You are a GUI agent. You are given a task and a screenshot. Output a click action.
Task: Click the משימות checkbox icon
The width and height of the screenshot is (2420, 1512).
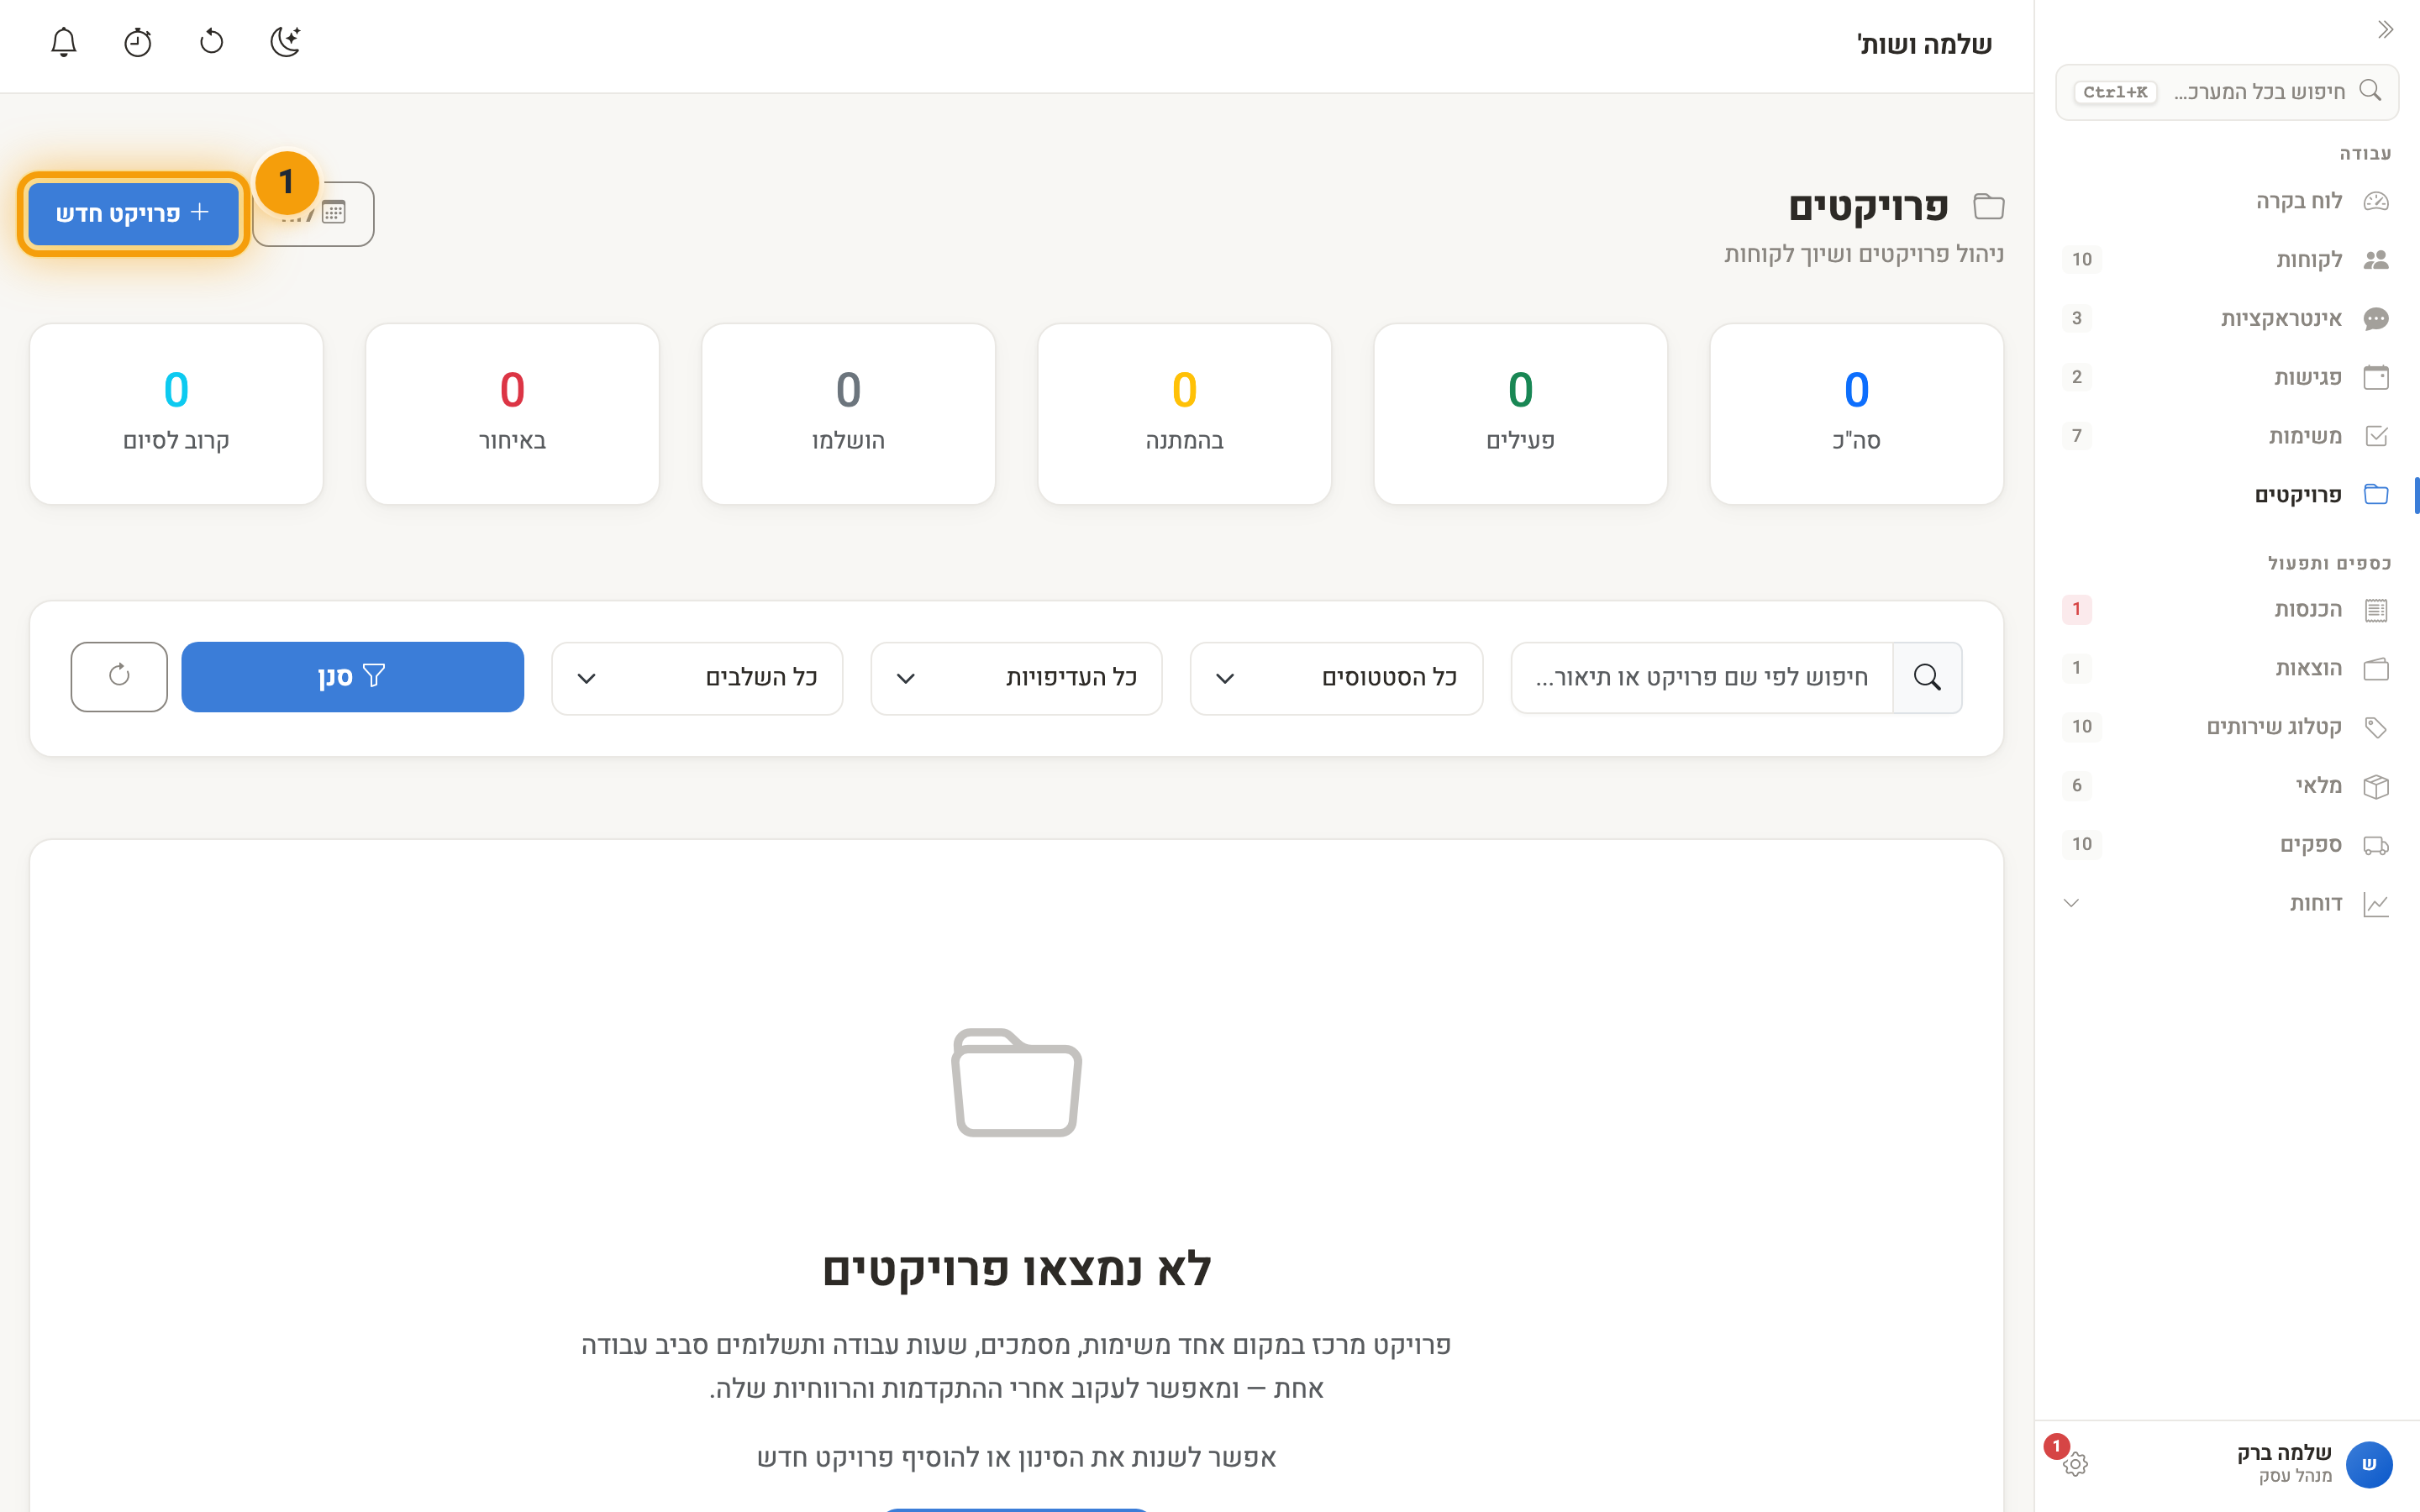(2376, 436)
